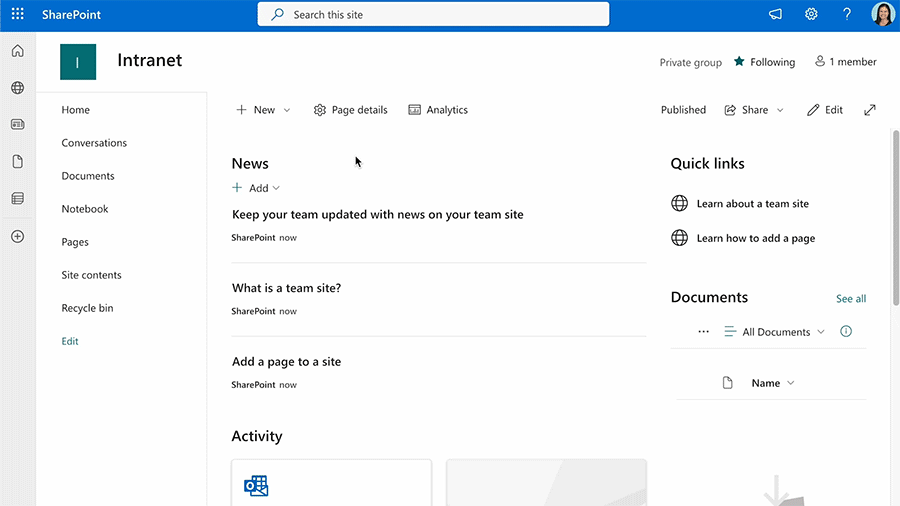900x506 pixels.
Task: Select Conversations in left navigation
Action: [x=94, y=143]
